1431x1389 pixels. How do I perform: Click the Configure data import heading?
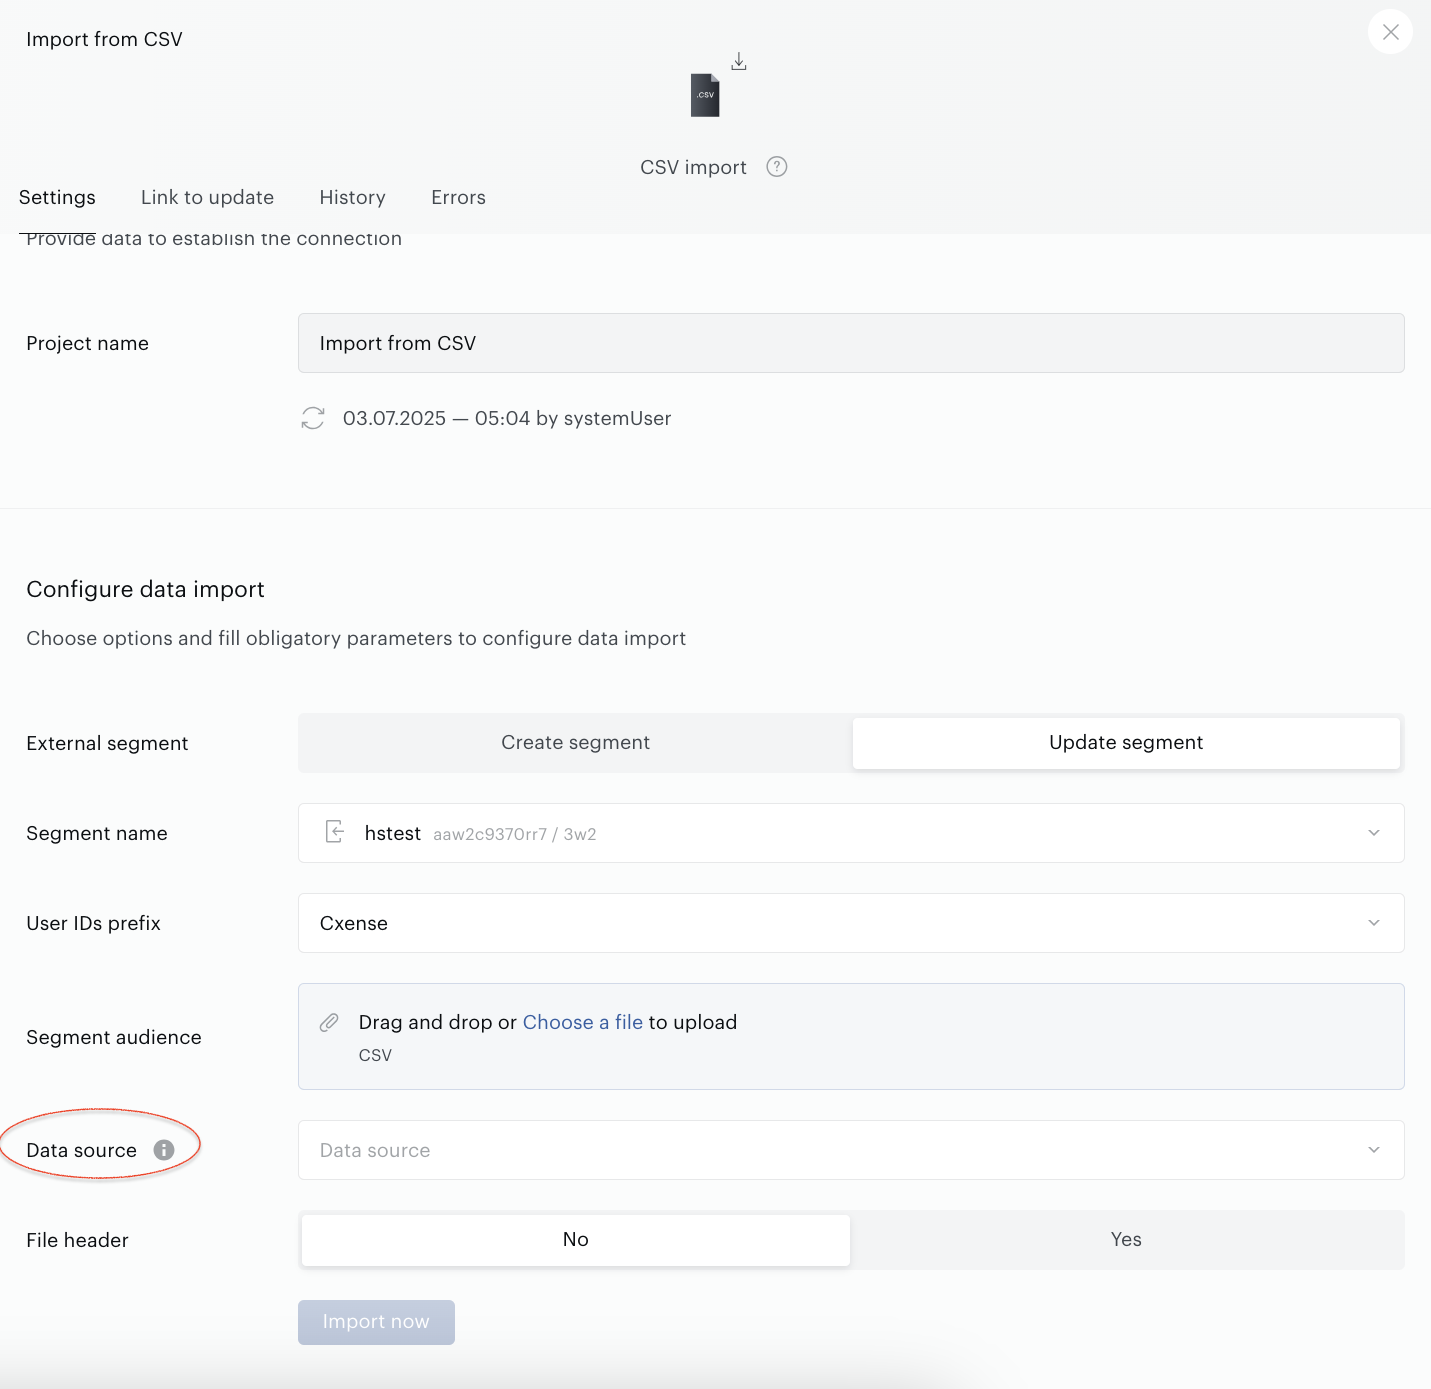point(145,589)
